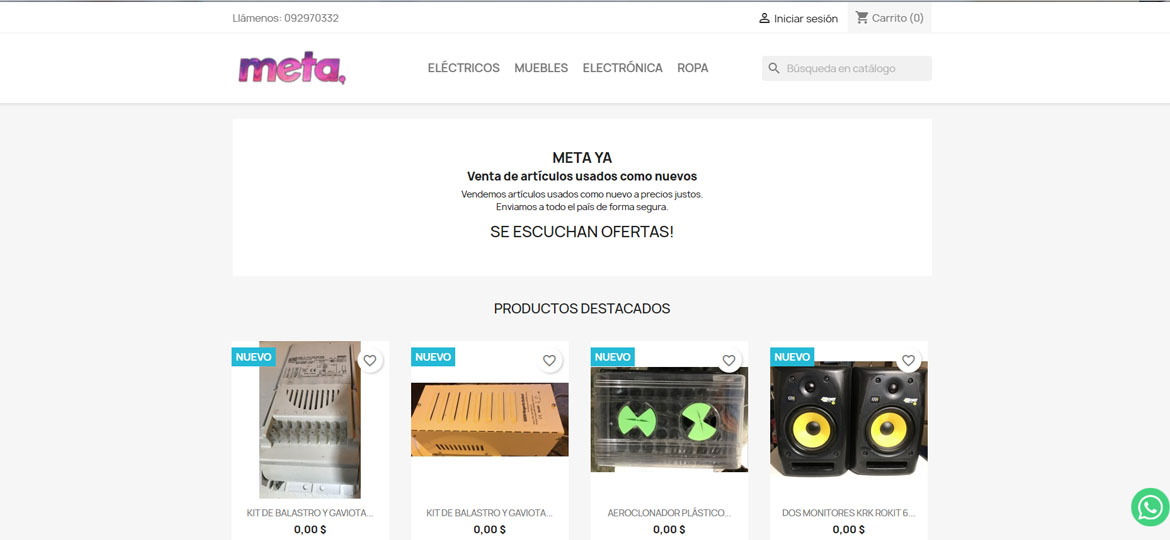Open the ELECTRÓNICA category menu
The image size is (1170, 540).
[622, 68]
